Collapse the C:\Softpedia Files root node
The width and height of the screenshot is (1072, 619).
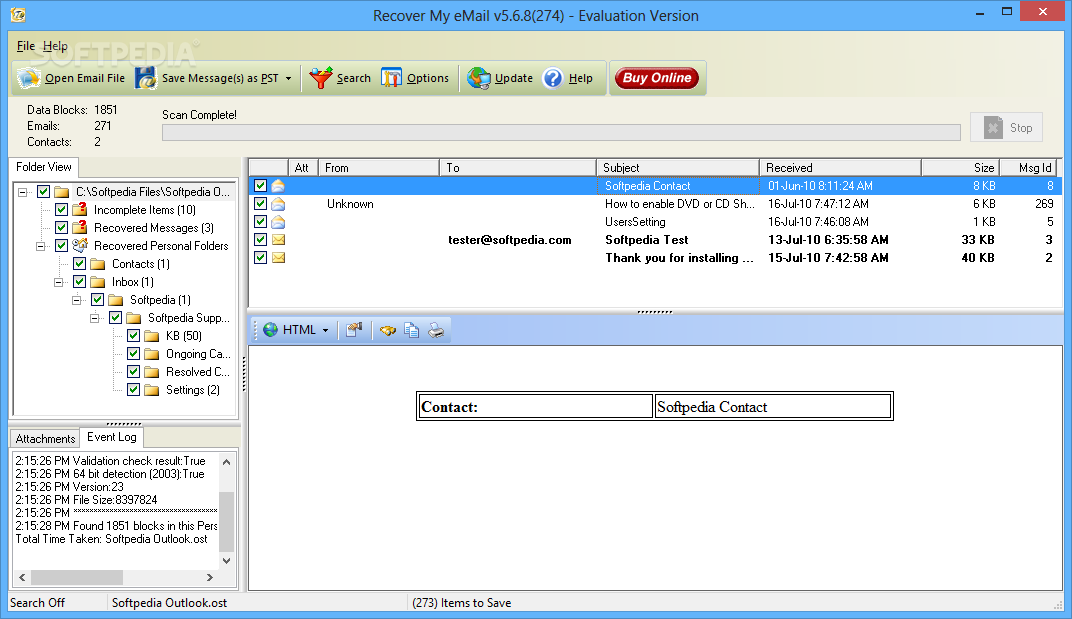coord(23,192)
